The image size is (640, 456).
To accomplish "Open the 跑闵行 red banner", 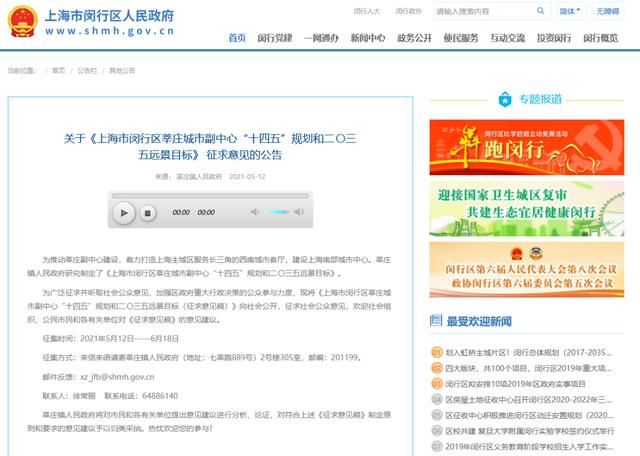I will click(x=527, y=147).
